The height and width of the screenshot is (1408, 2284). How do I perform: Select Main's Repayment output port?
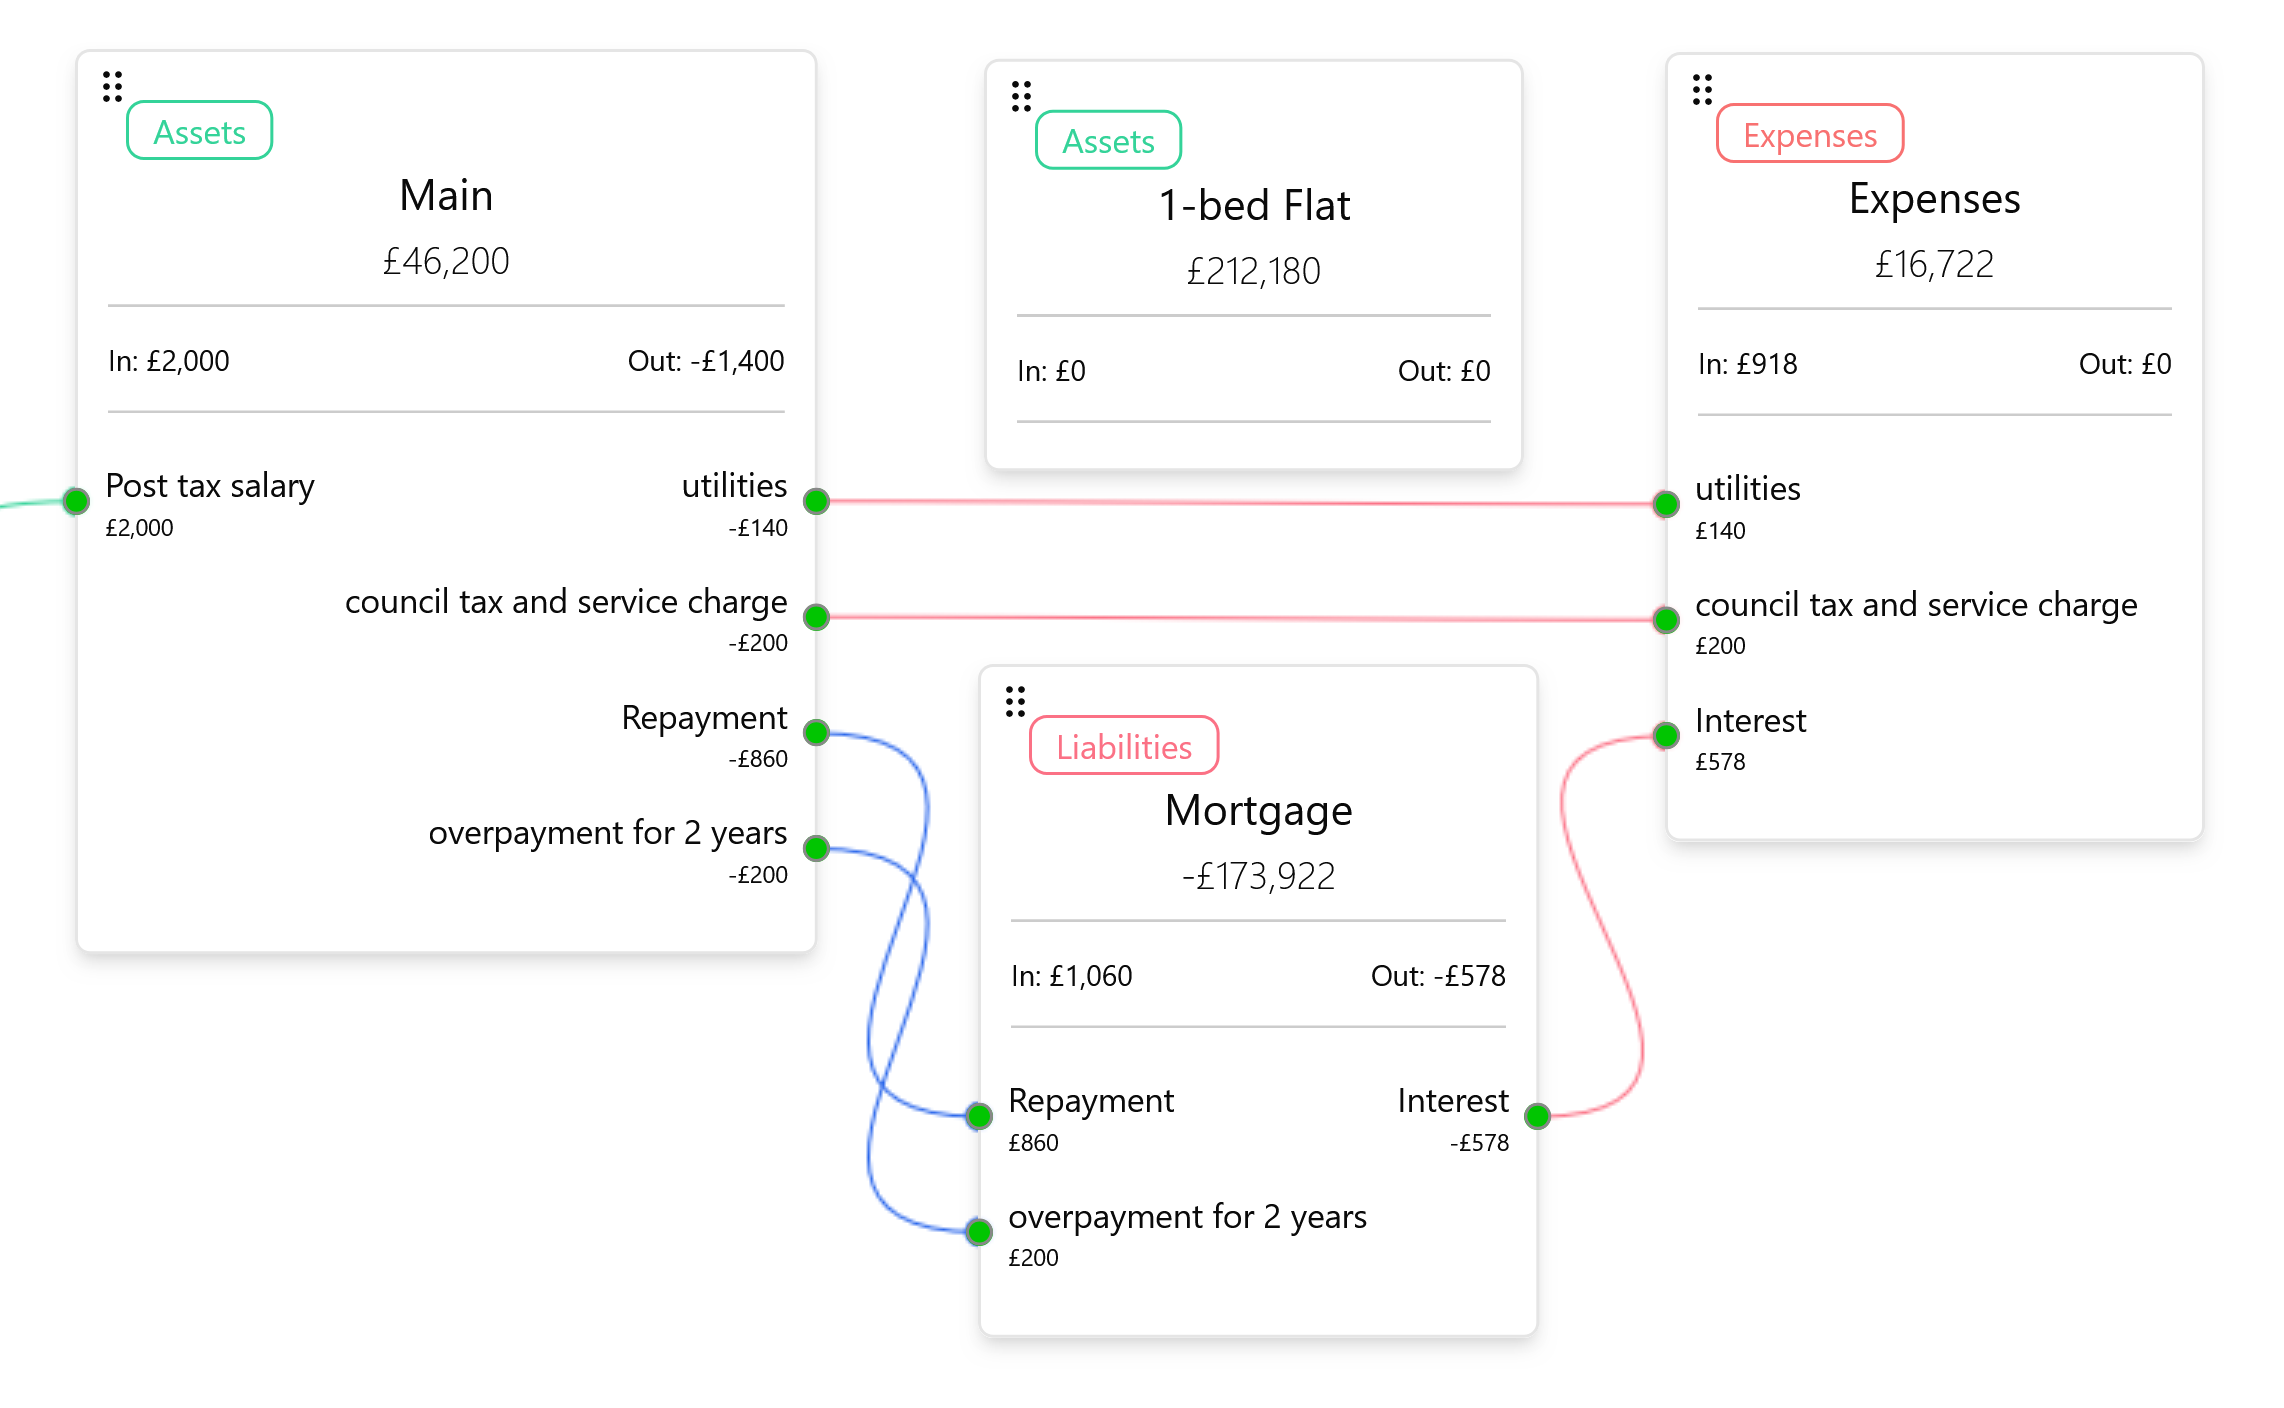pyautogui.click(x=817, y=733)
